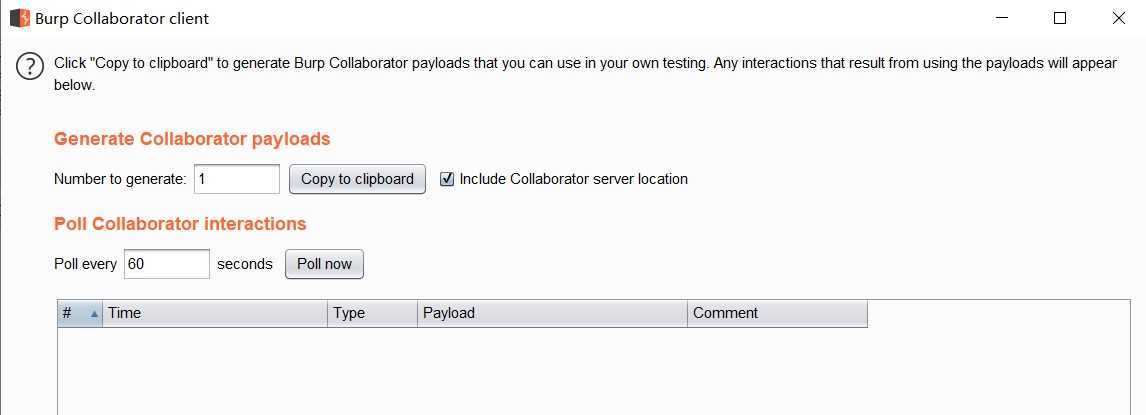Sort interactions by Comment column header
Screen dimensions: 1146x415
pos(778,313)
